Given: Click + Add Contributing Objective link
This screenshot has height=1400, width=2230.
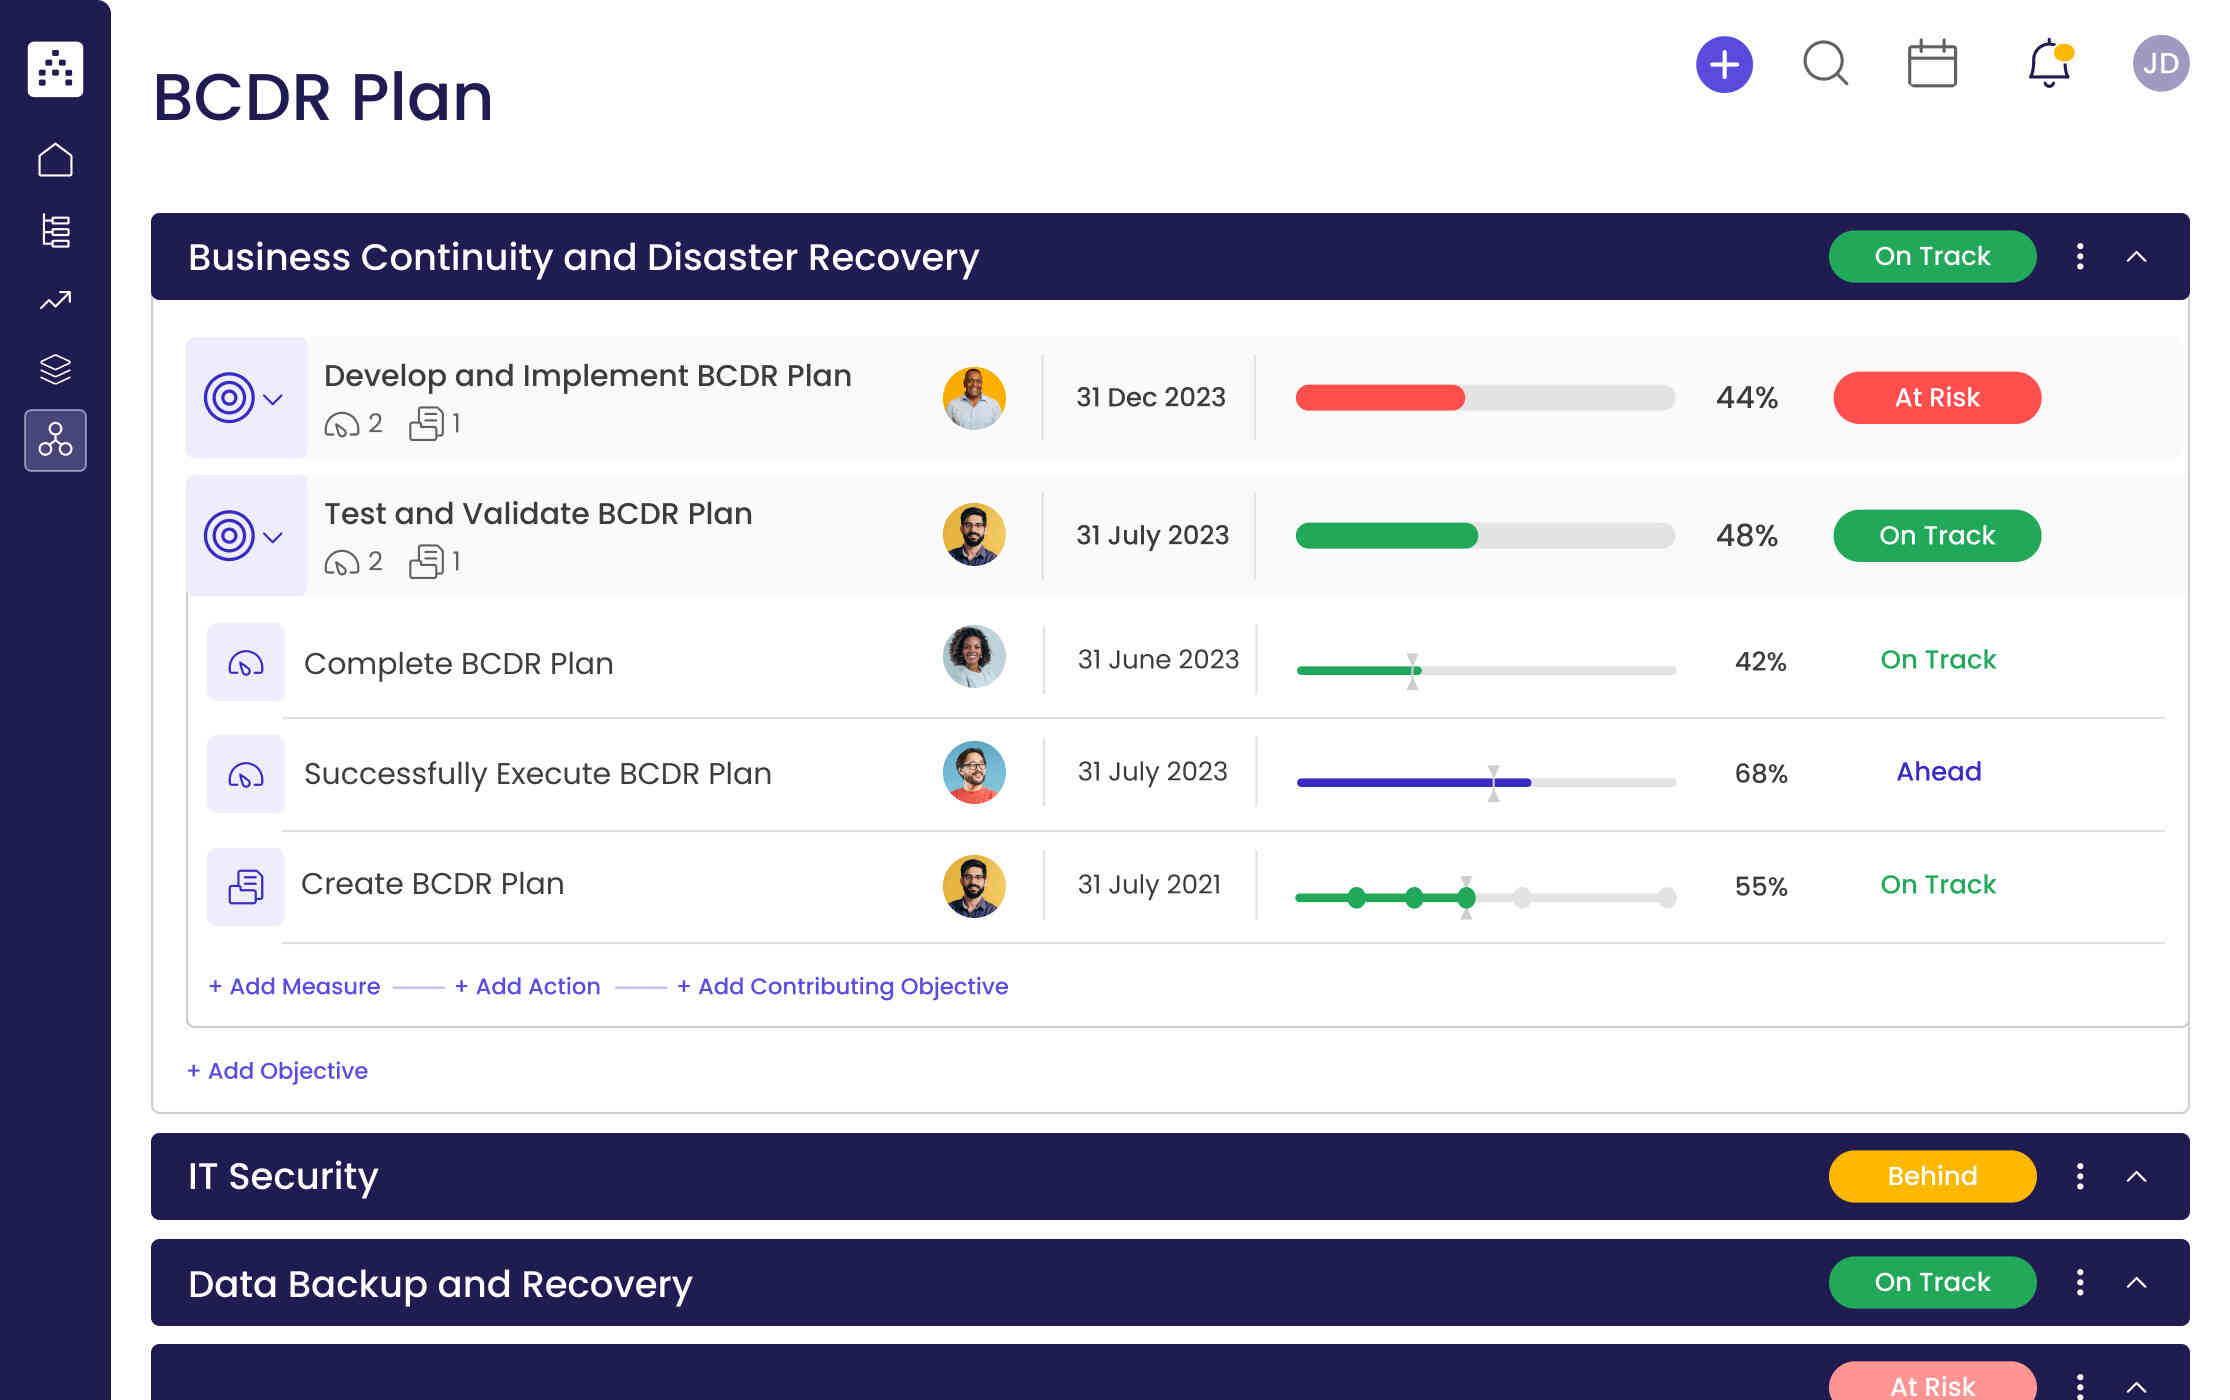Looking at the screenshot, I should click(843, 986).
